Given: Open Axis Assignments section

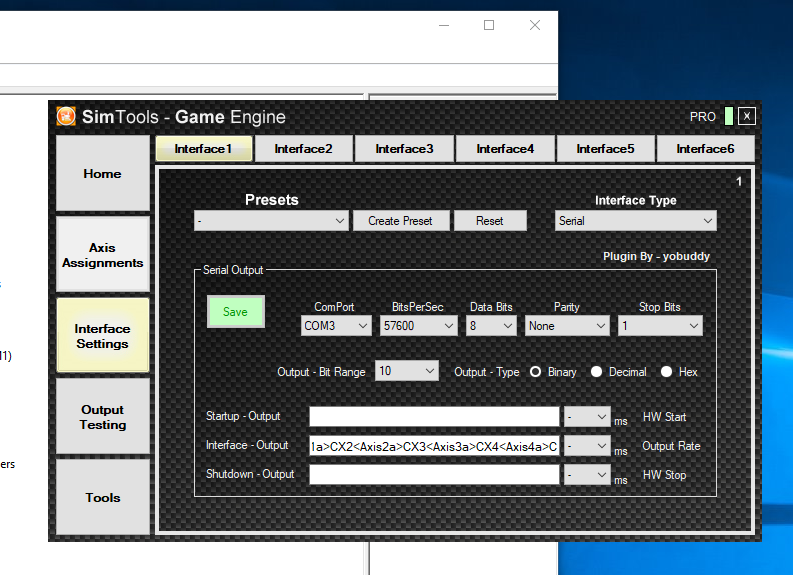Looking at the screenshot, I should click(103, 254).
